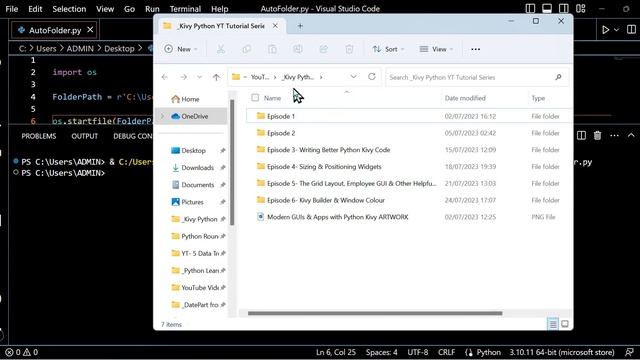
Task: Click the Share icon in Explorer toolbar
Action: pyautogui.click(x=324, y=49)
